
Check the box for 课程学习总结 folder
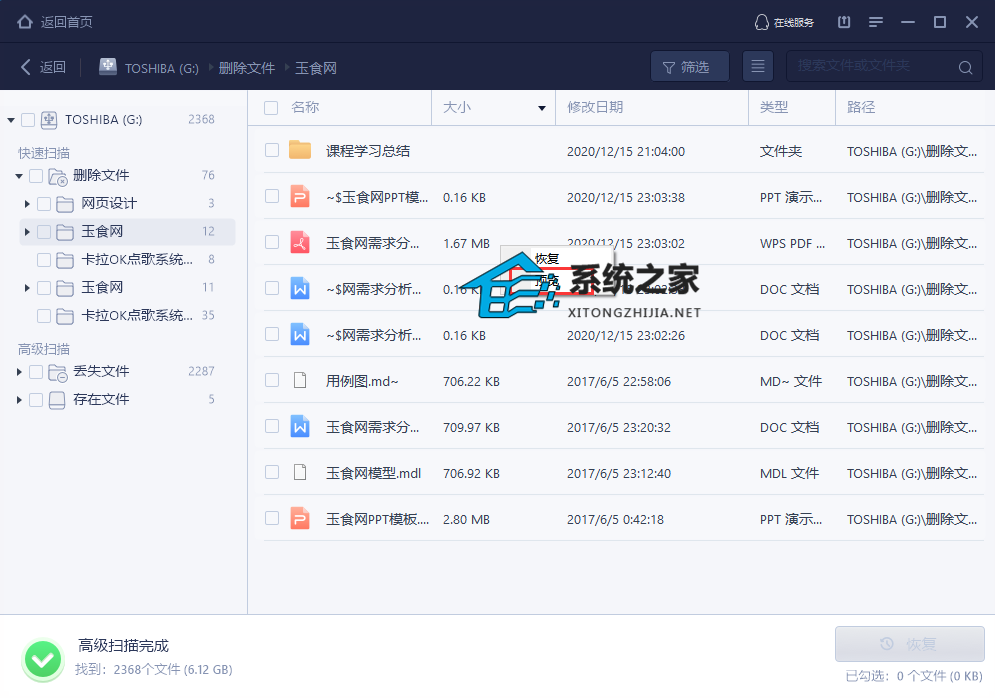pyautogui.click(x=272, y=151)
